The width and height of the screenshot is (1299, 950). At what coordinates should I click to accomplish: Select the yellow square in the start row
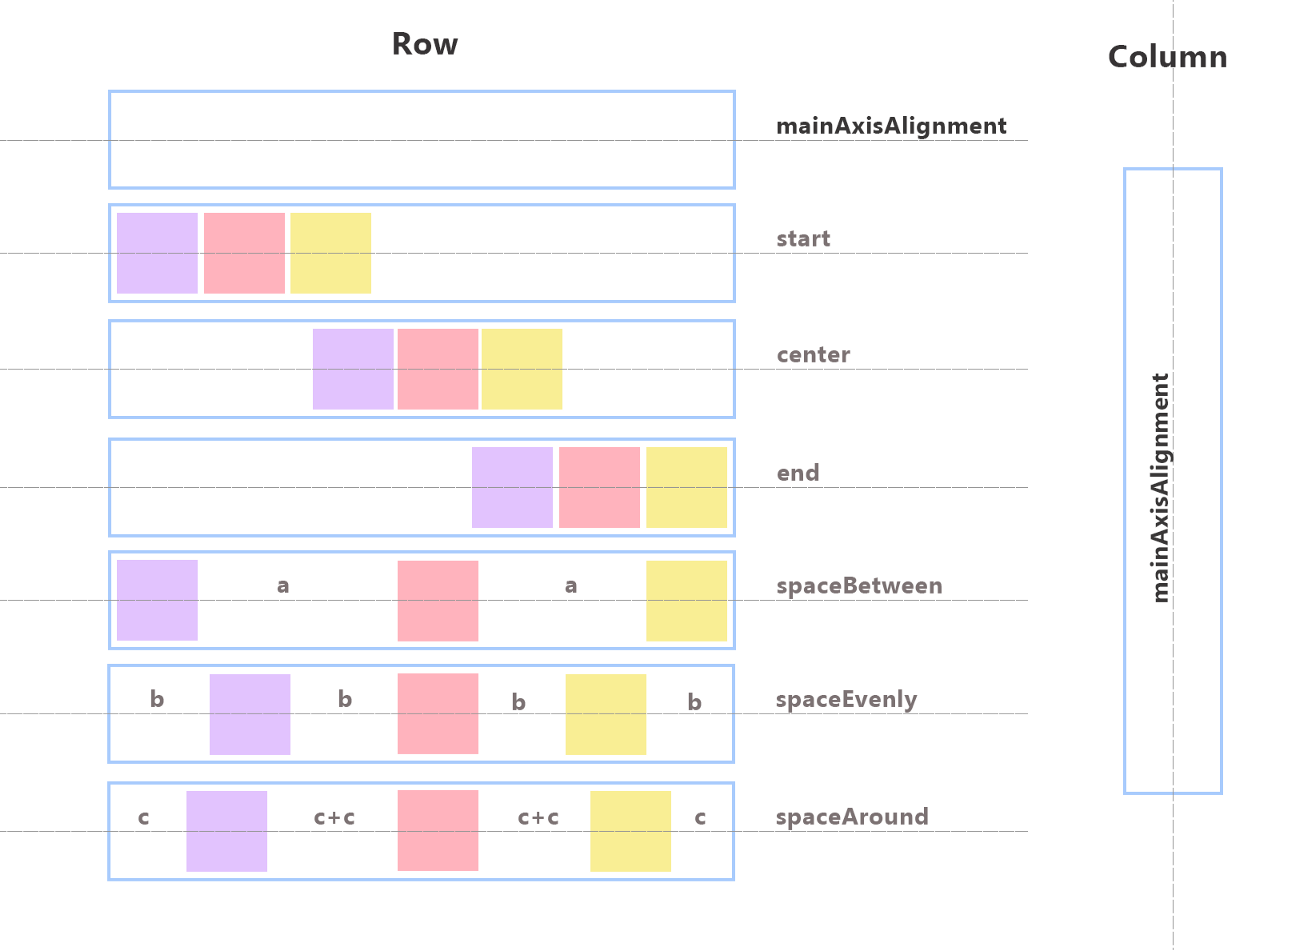(331, 253)
